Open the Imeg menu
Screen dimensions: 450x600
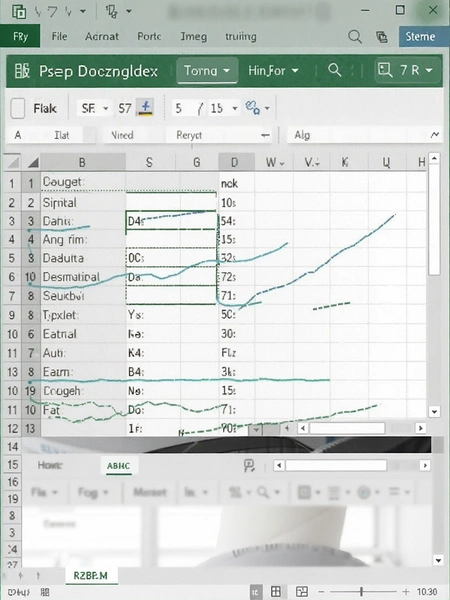[194, 37]
